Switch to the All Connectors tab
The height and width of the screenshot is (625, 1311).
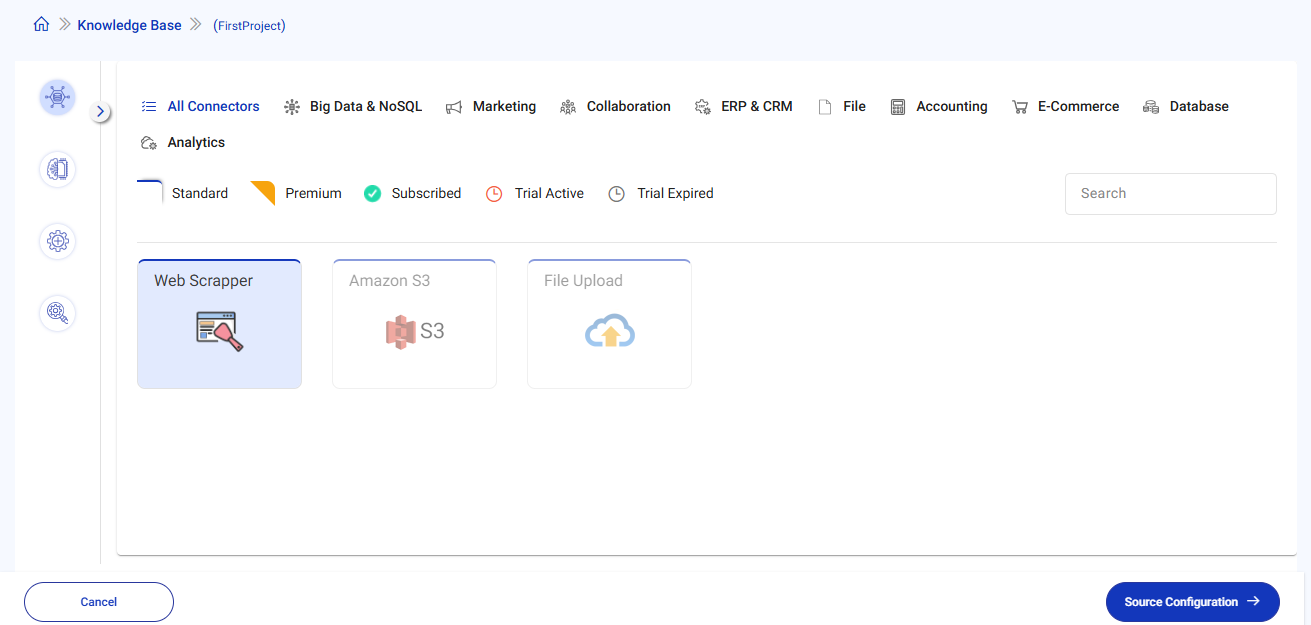tap(201, 106)
